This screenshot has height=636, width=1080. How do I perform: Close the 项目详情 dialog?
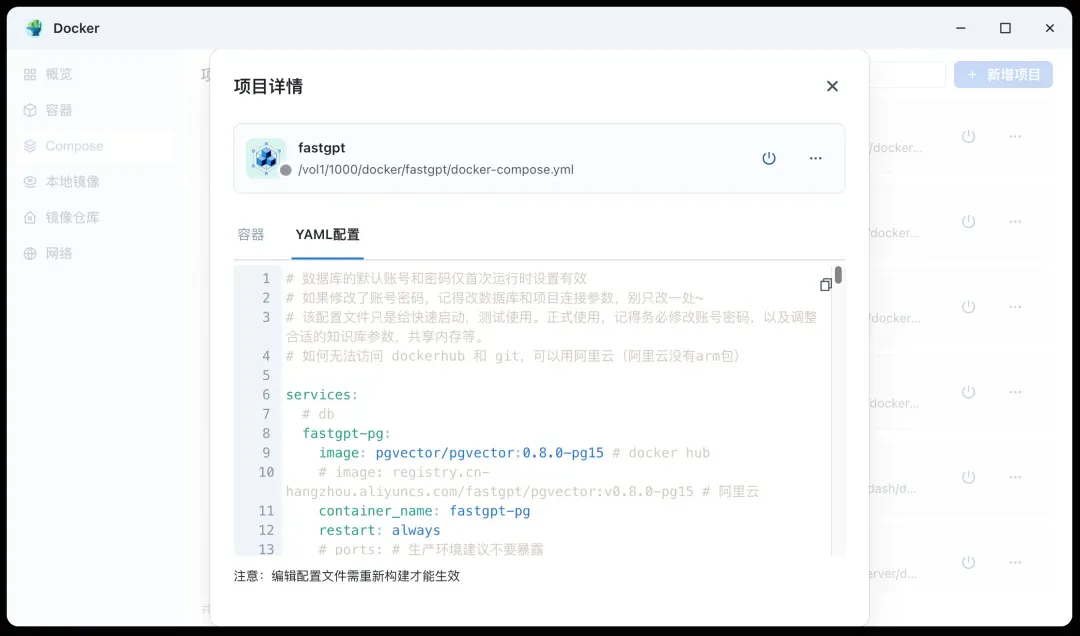coord(832,86)
